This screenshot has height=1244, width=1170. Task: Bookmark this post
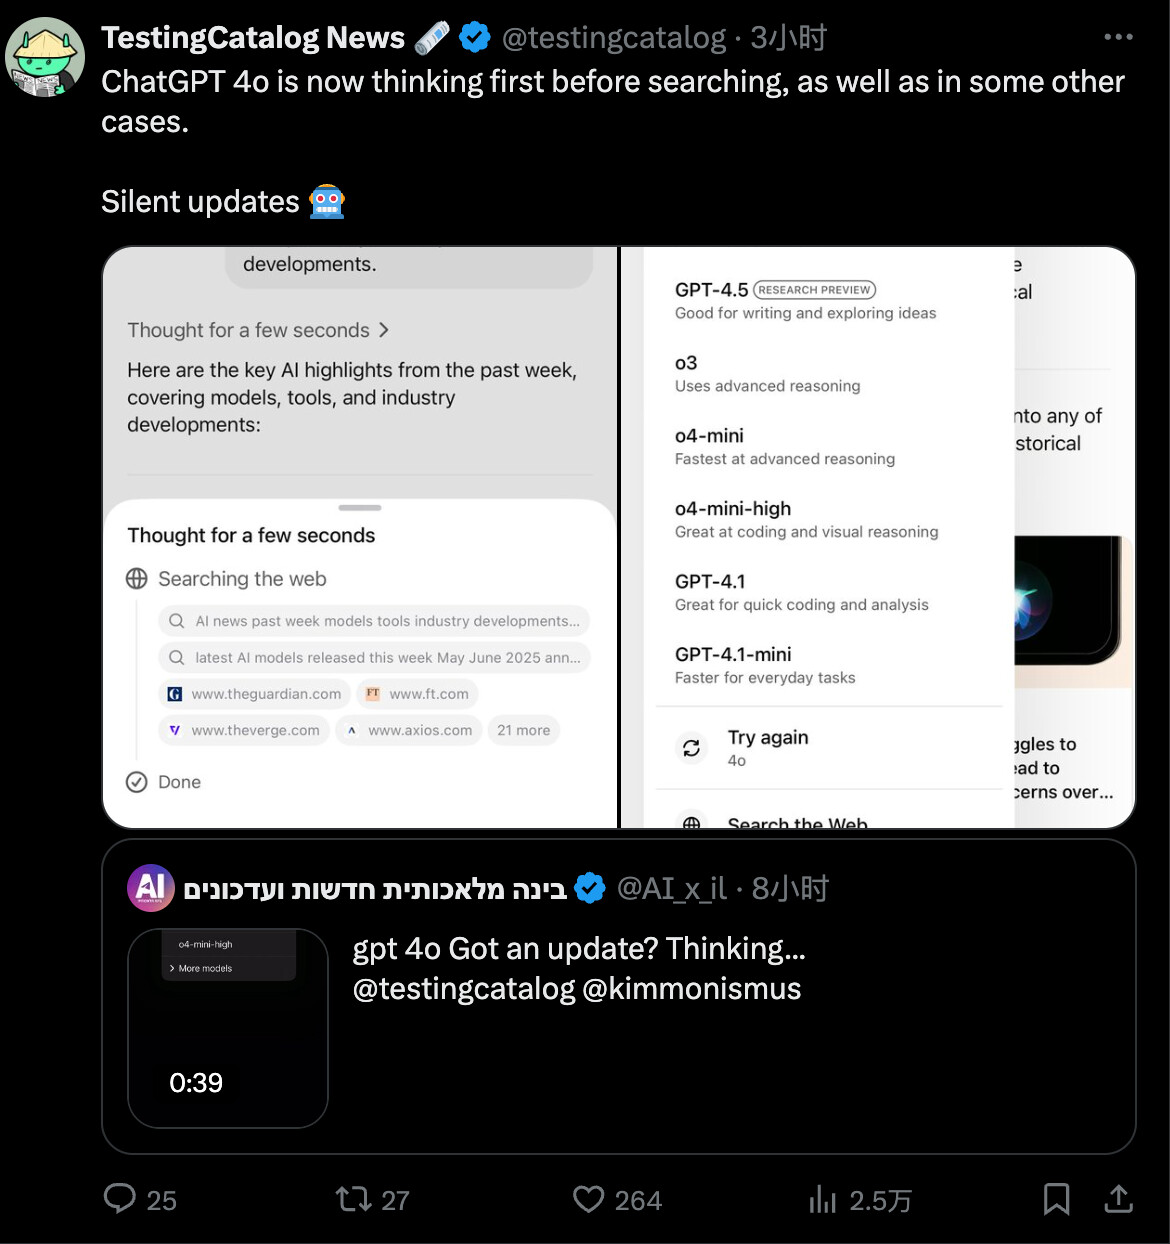(1056, 1199)
